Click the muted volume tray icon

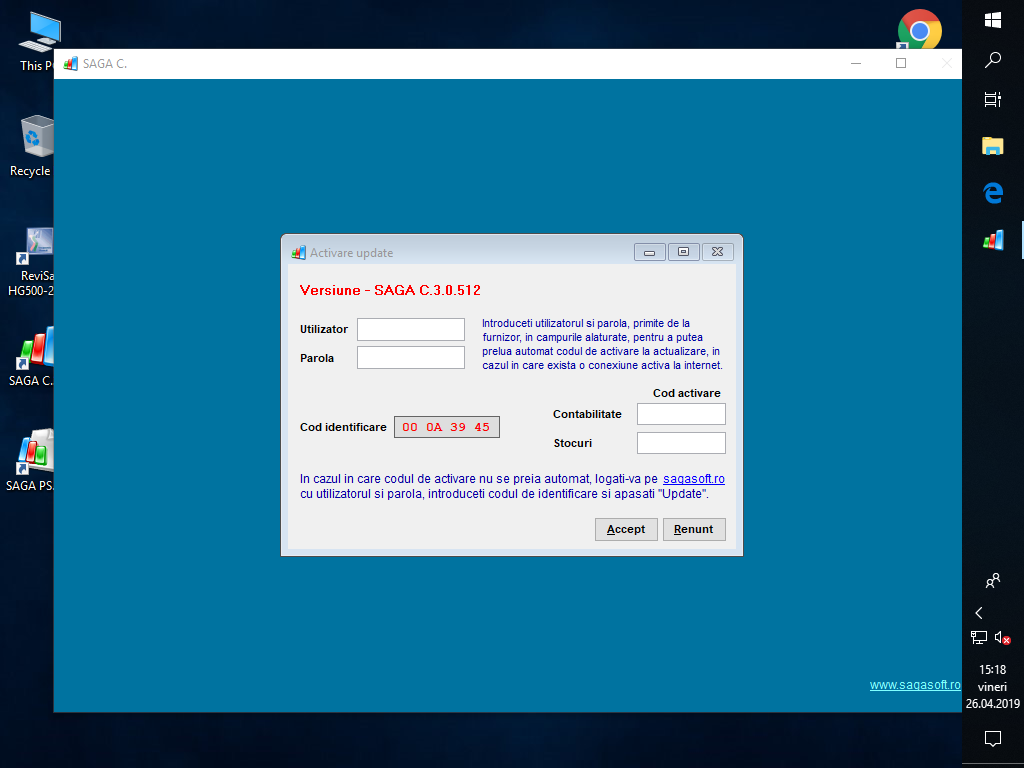pos(1002,637)
